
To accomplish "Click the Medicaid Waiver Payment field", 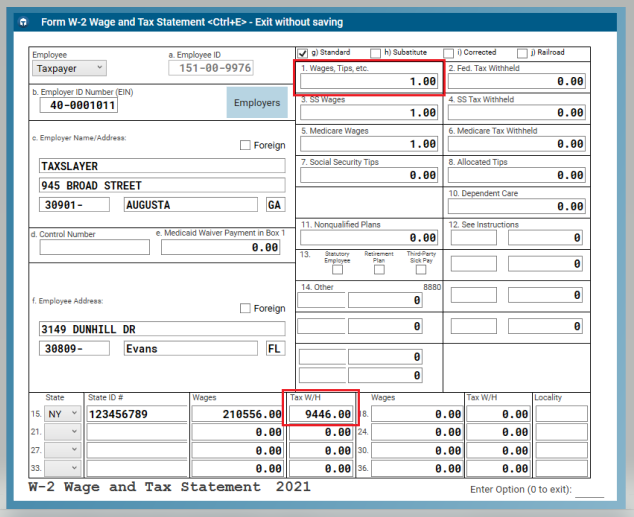I will click(x=221, y=247).
